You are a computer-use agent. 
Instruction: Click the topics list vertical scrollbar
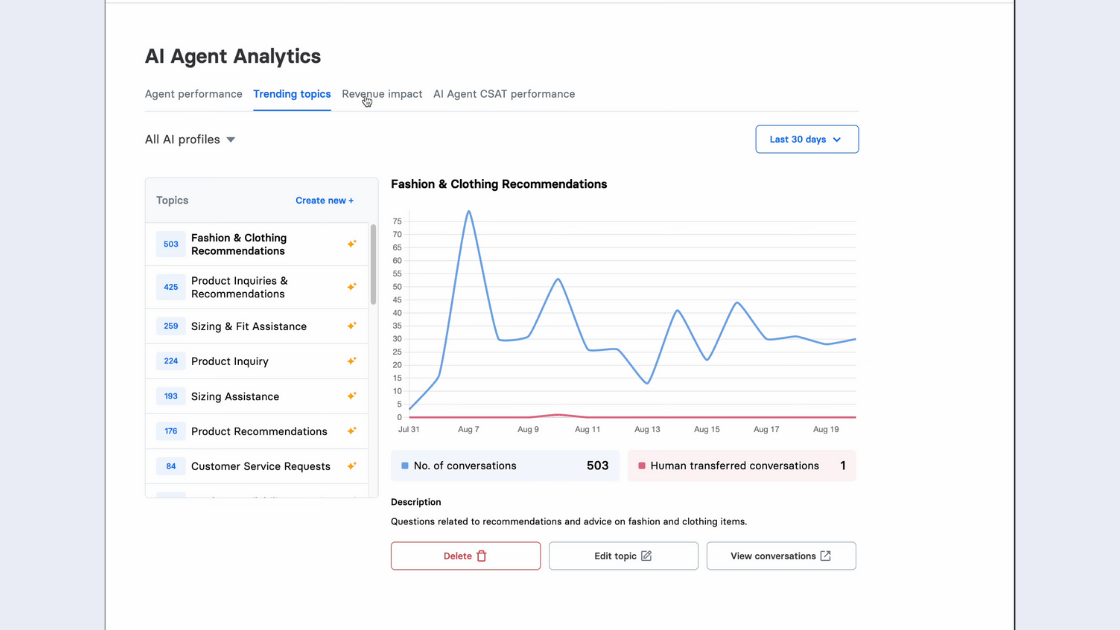(373, 265)
